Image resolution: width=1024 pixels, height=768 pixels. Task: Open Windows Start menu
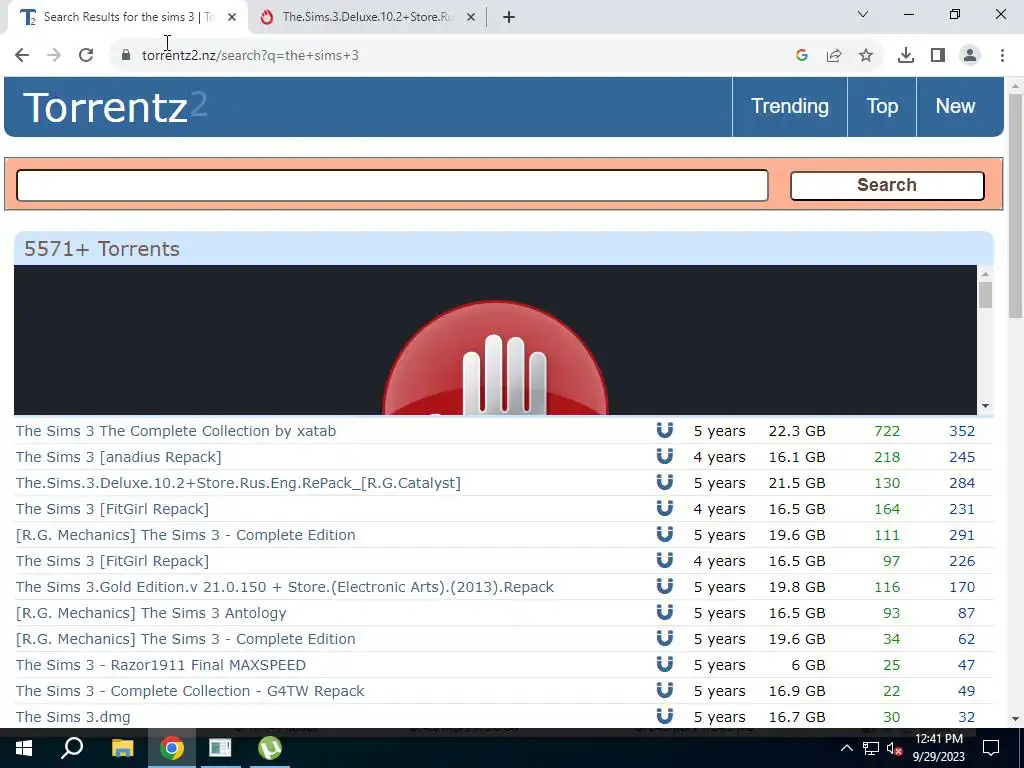(24, 748)
